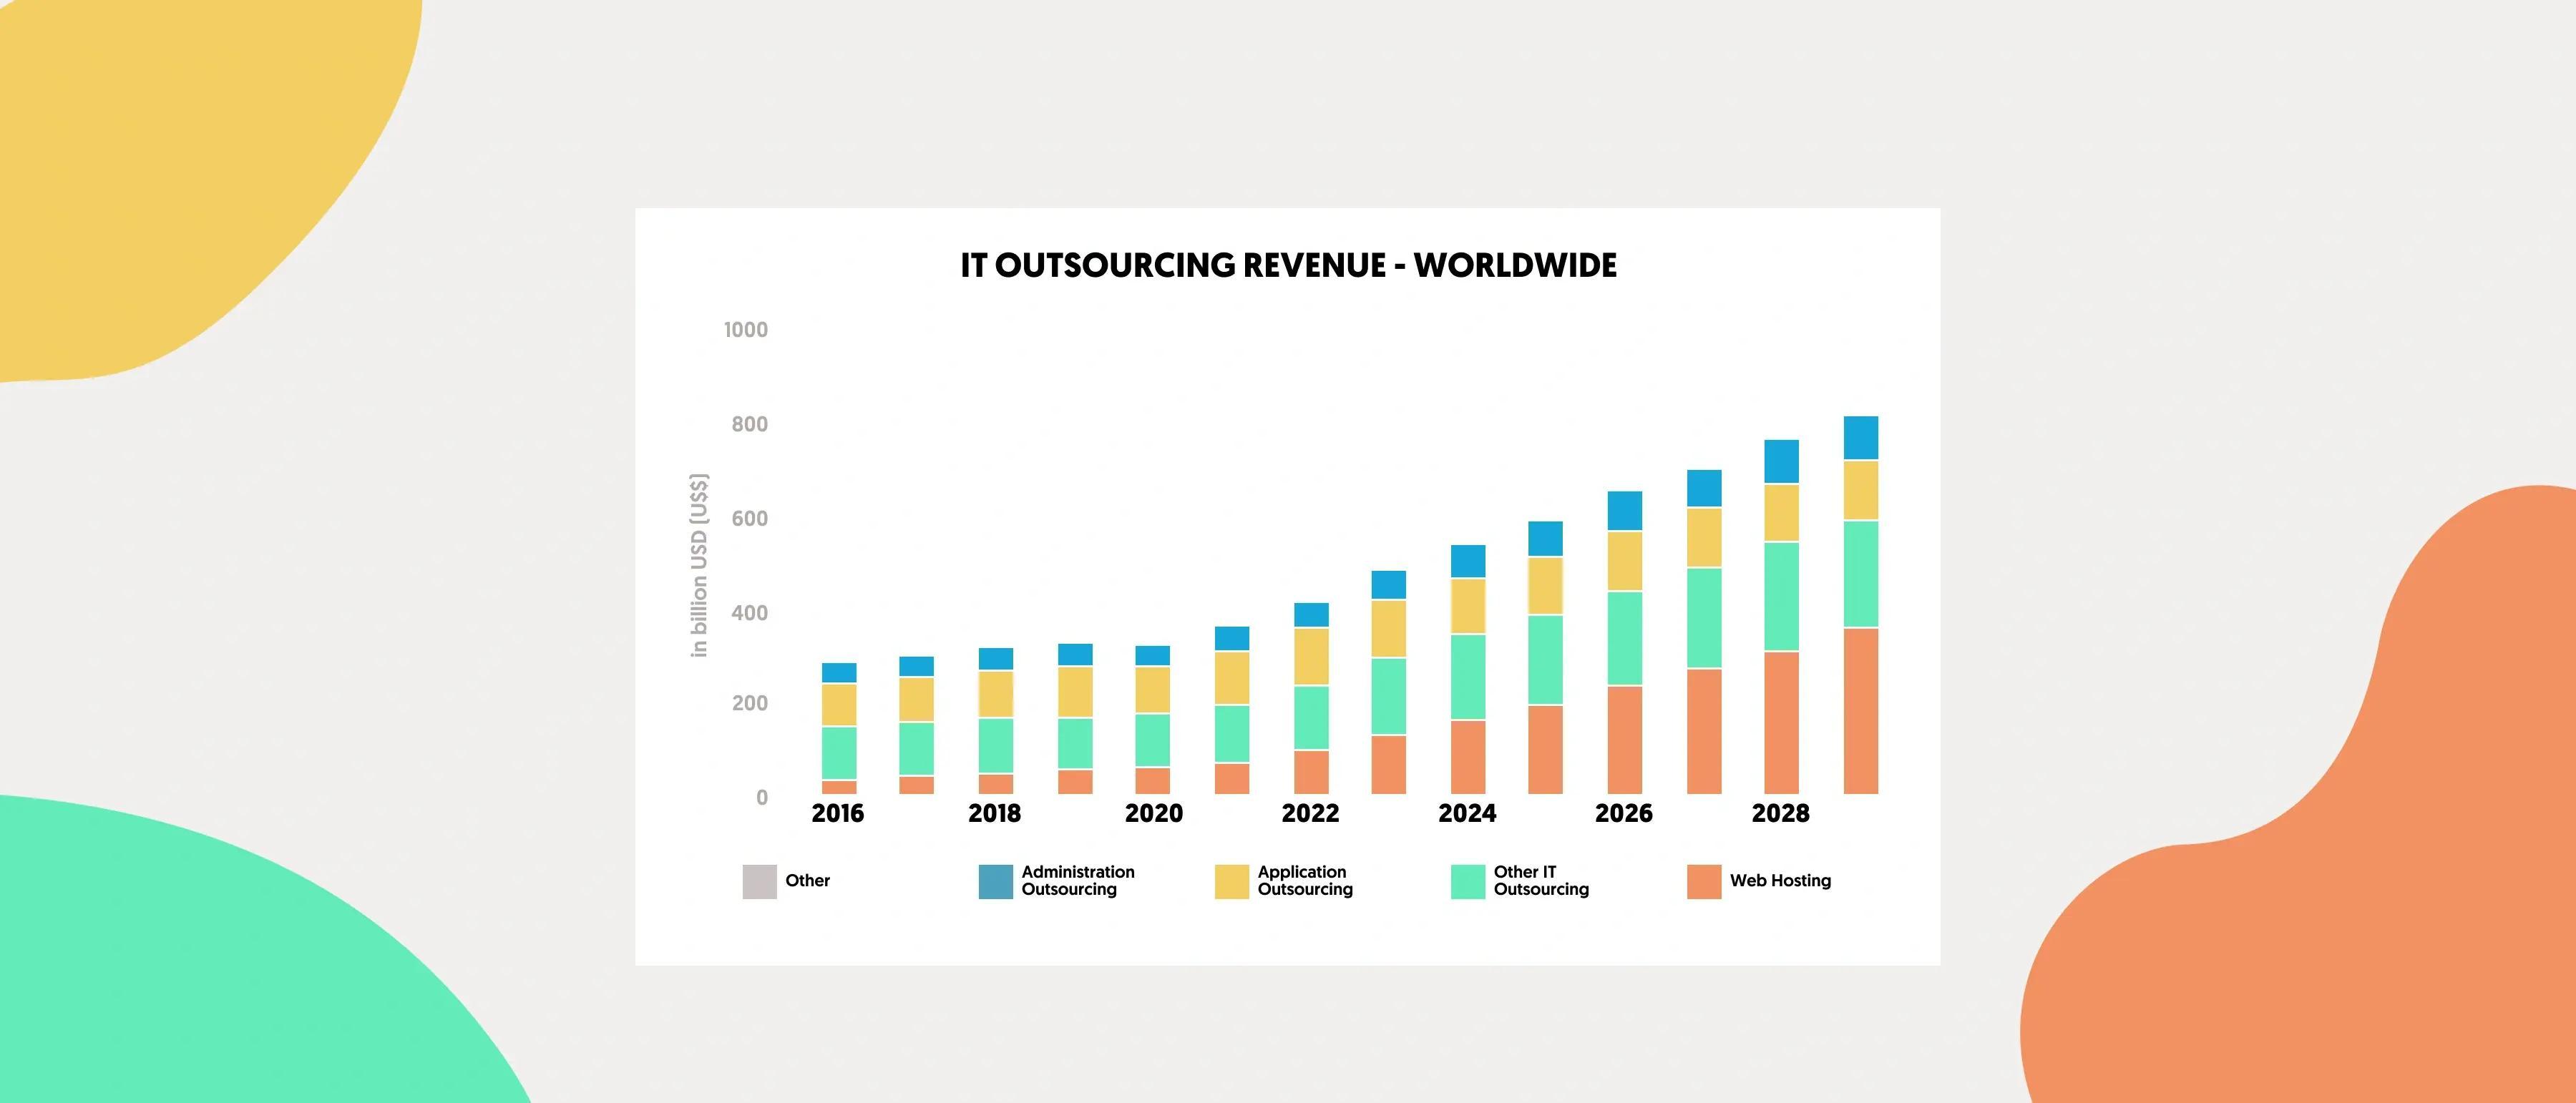2576x1103 pixels.
Task: Click the 600 y-axis value
Action: [x=749, y=518]
